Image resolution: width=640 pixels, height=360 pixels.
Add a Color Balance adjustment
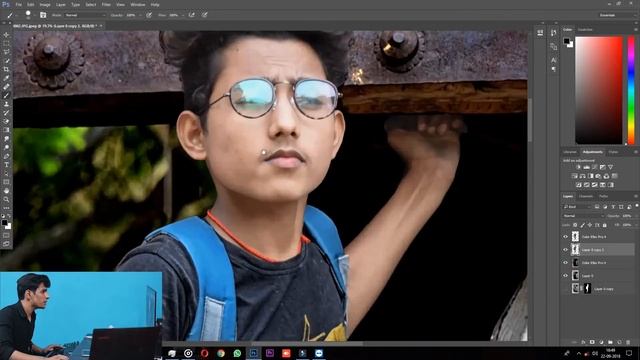pos(582,176)
